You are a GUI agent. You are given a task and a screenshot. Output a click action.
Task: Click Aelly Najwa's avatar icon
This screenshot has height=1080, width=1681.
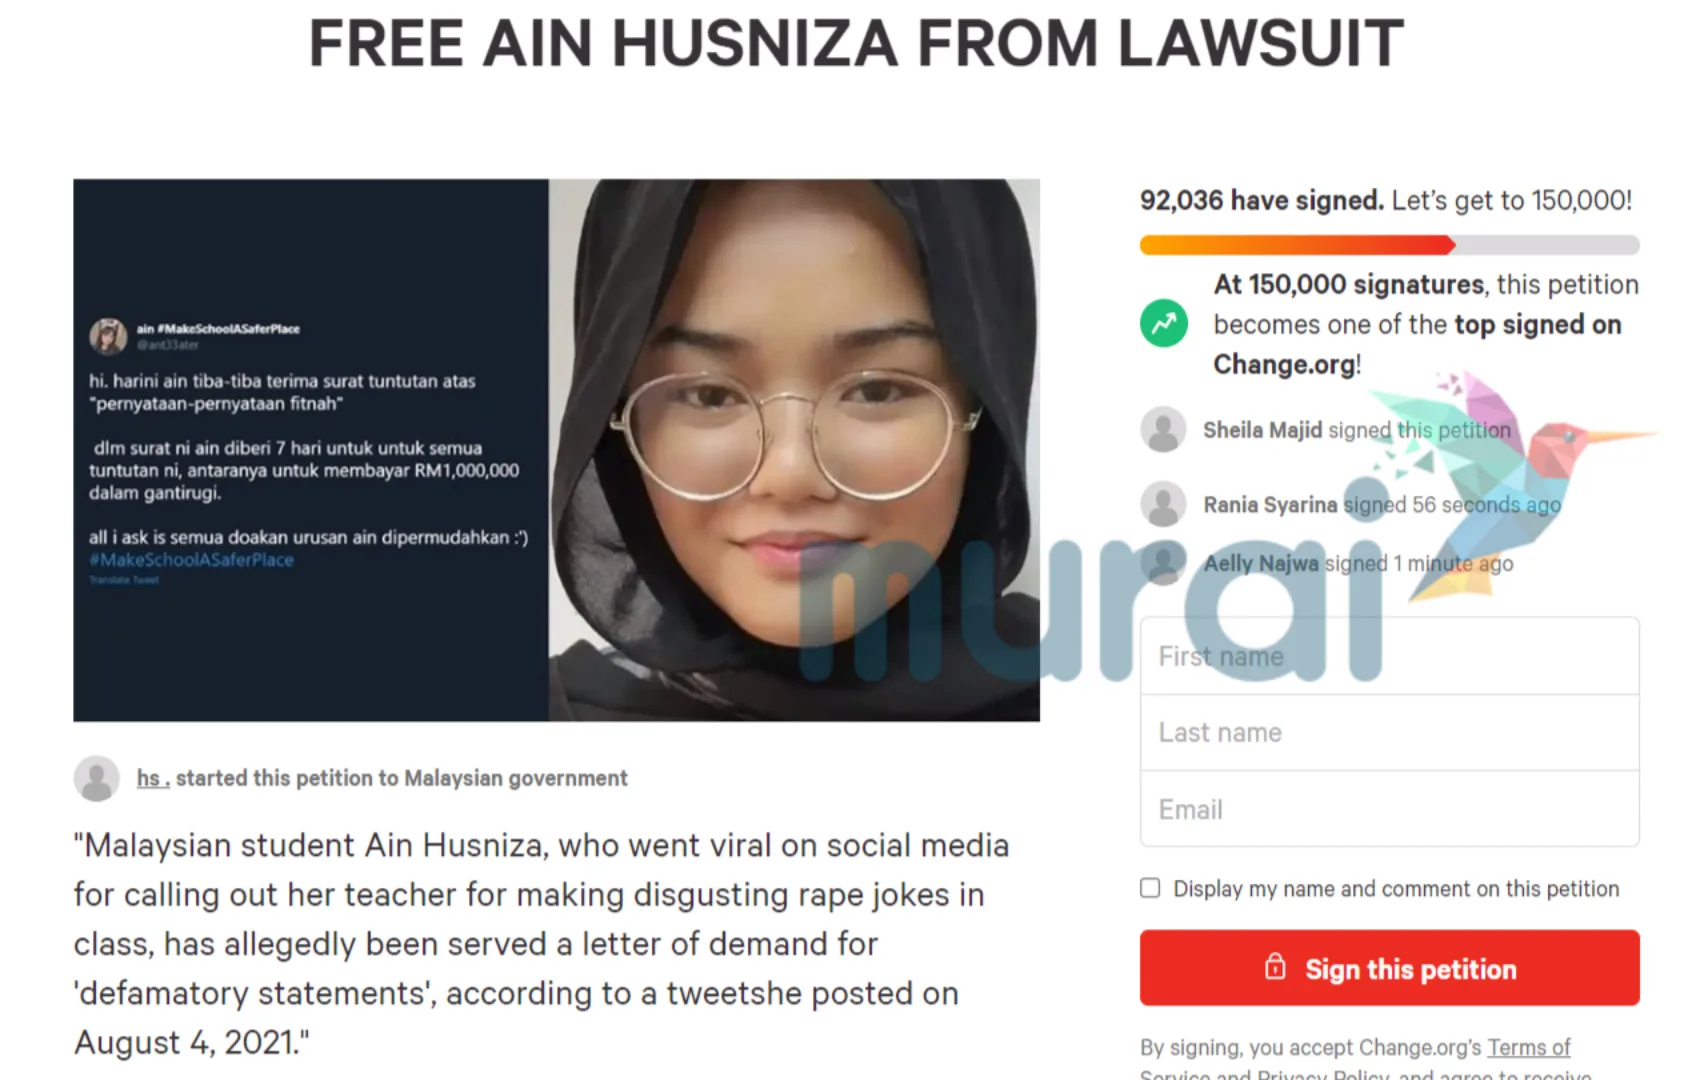1163,563
